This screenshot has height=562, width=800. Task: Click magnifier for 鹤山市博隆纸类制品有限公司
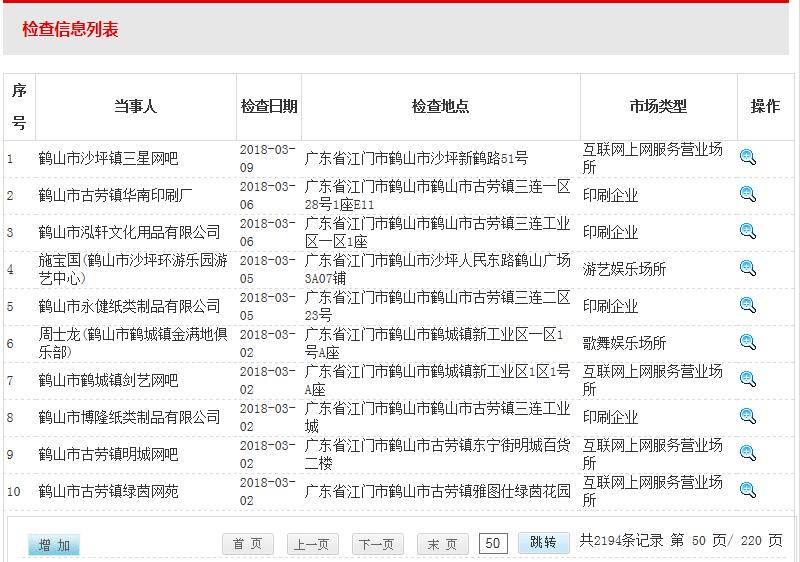[x=748, y=416]
